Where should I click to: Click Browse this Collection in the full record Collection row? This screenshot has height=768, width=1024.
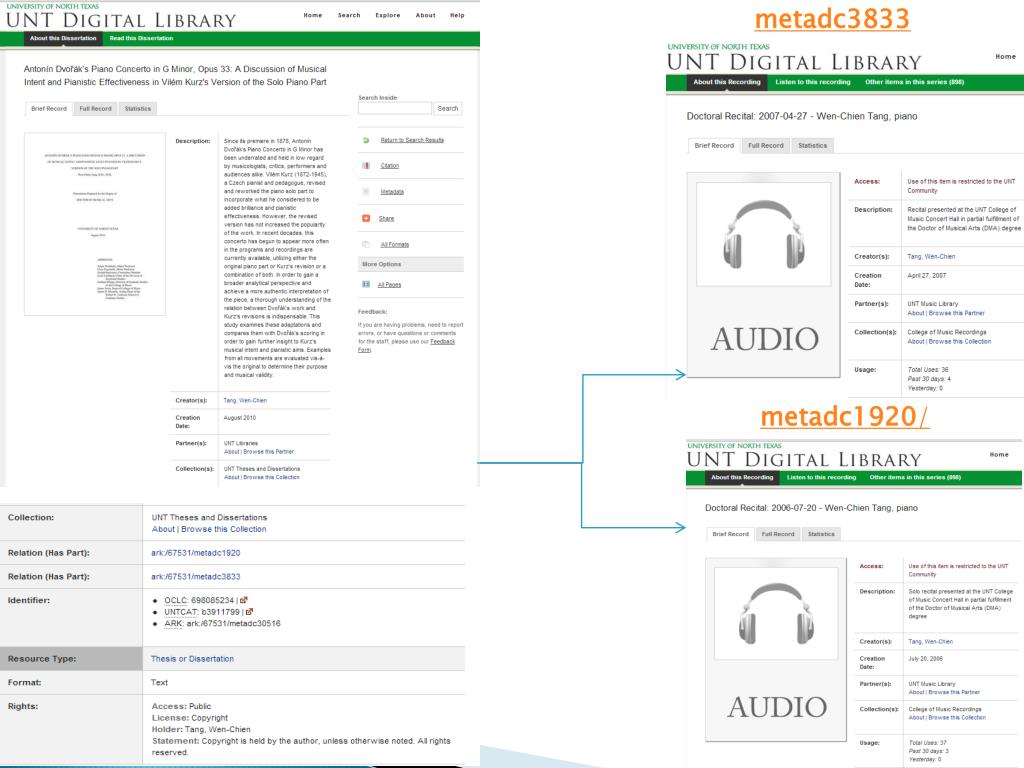click(x=224, y=530)
